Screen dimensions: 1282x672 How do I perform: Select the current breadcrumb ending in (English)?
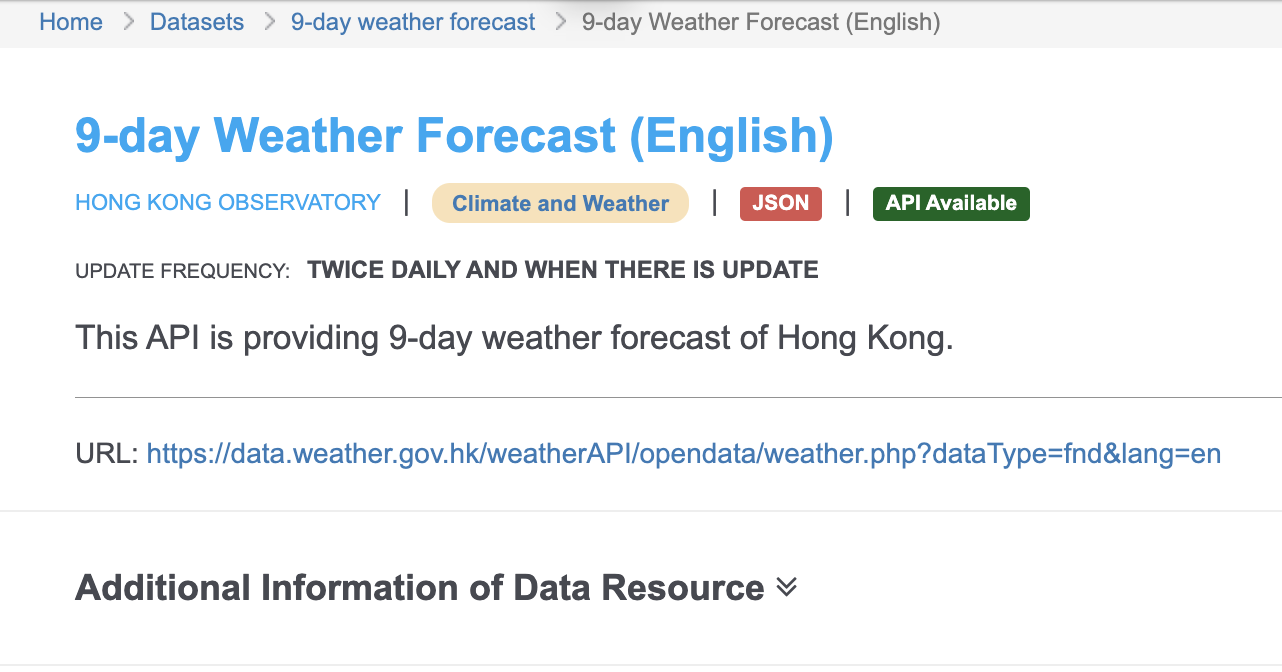point(761,22)
